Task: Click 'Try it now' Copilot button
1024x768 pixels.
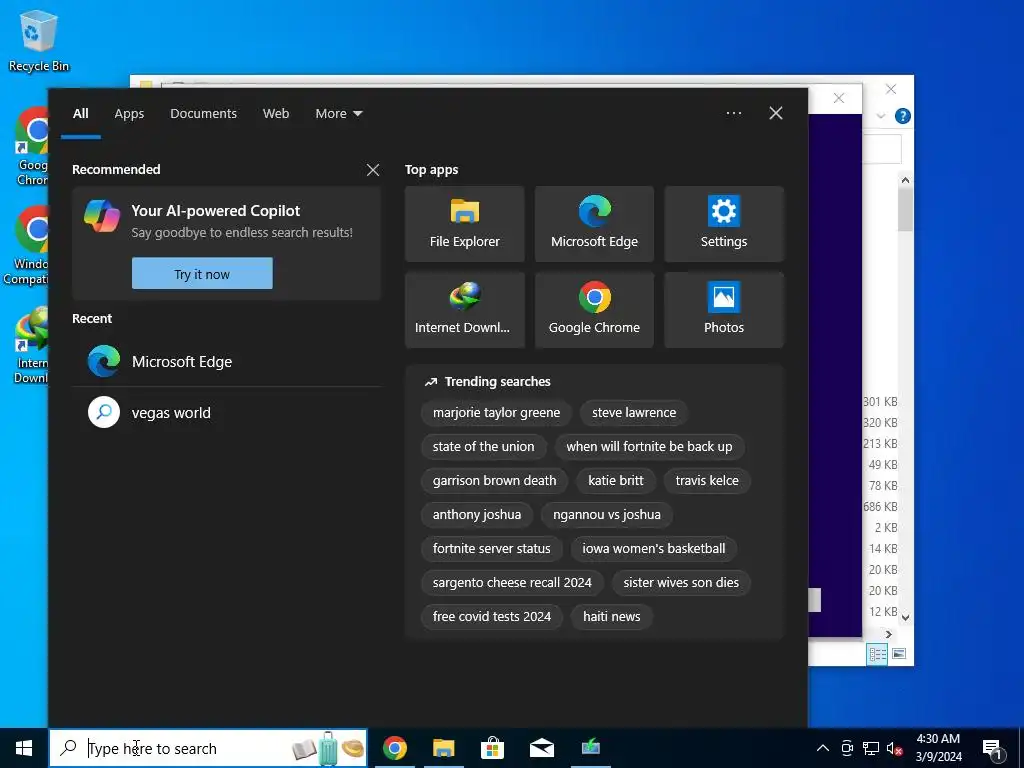Action: tap(202, 274)
